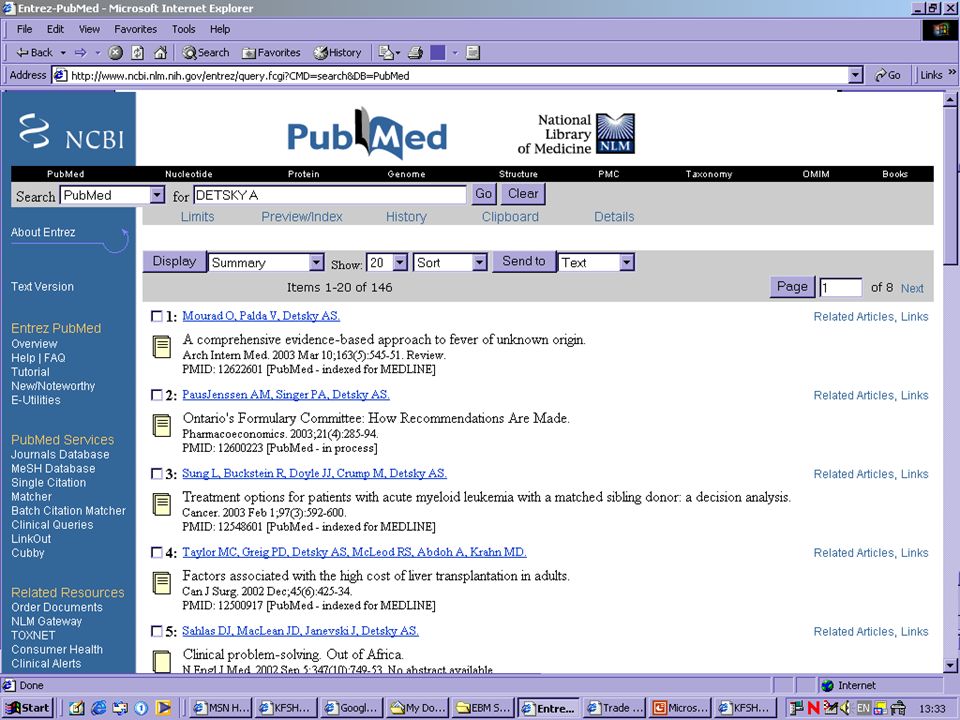Image resolution: width=960 pixels, height=720 pixels.
Task: Open the Windows Start menu
Action: [27, 708]
